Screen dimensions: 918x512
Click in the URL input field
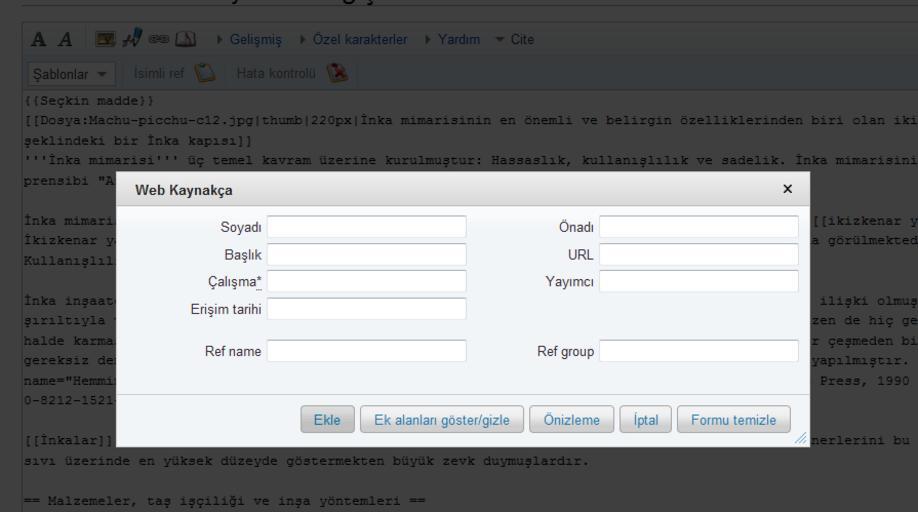[x=698, y=254]
